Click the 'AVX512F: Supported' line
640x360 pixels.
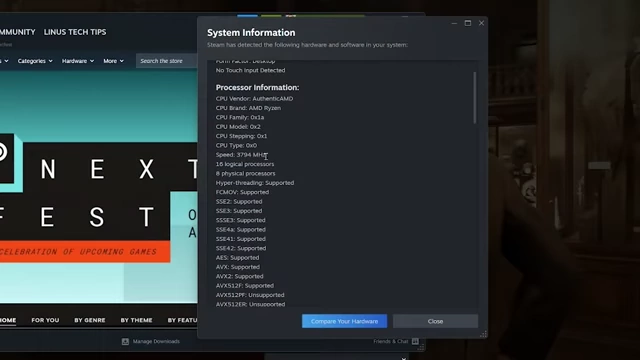point(244,286)
